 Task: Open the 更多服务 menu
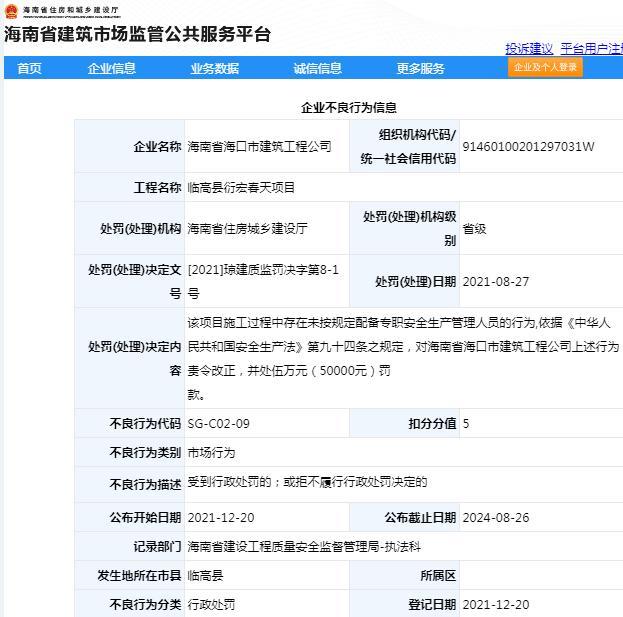[x=420, y=68]
